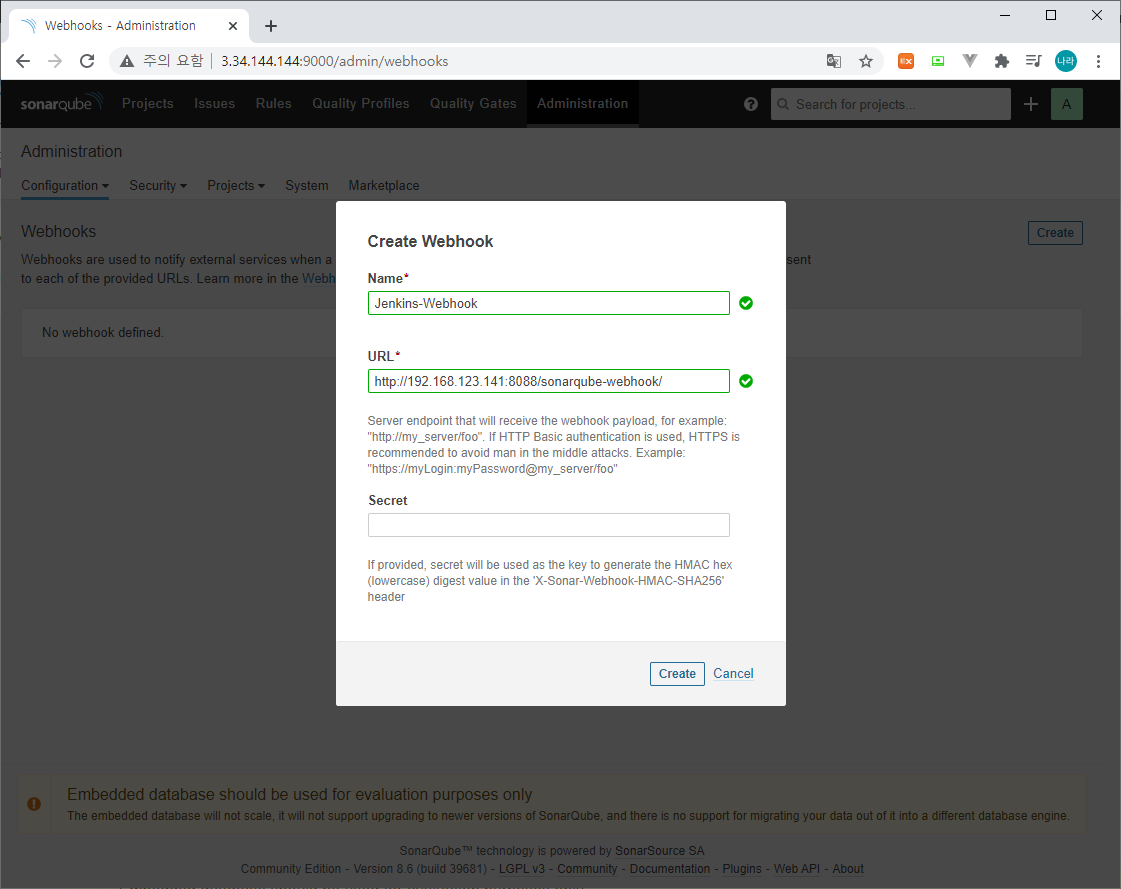Go back using the browser back arrow

click(23, 61)
